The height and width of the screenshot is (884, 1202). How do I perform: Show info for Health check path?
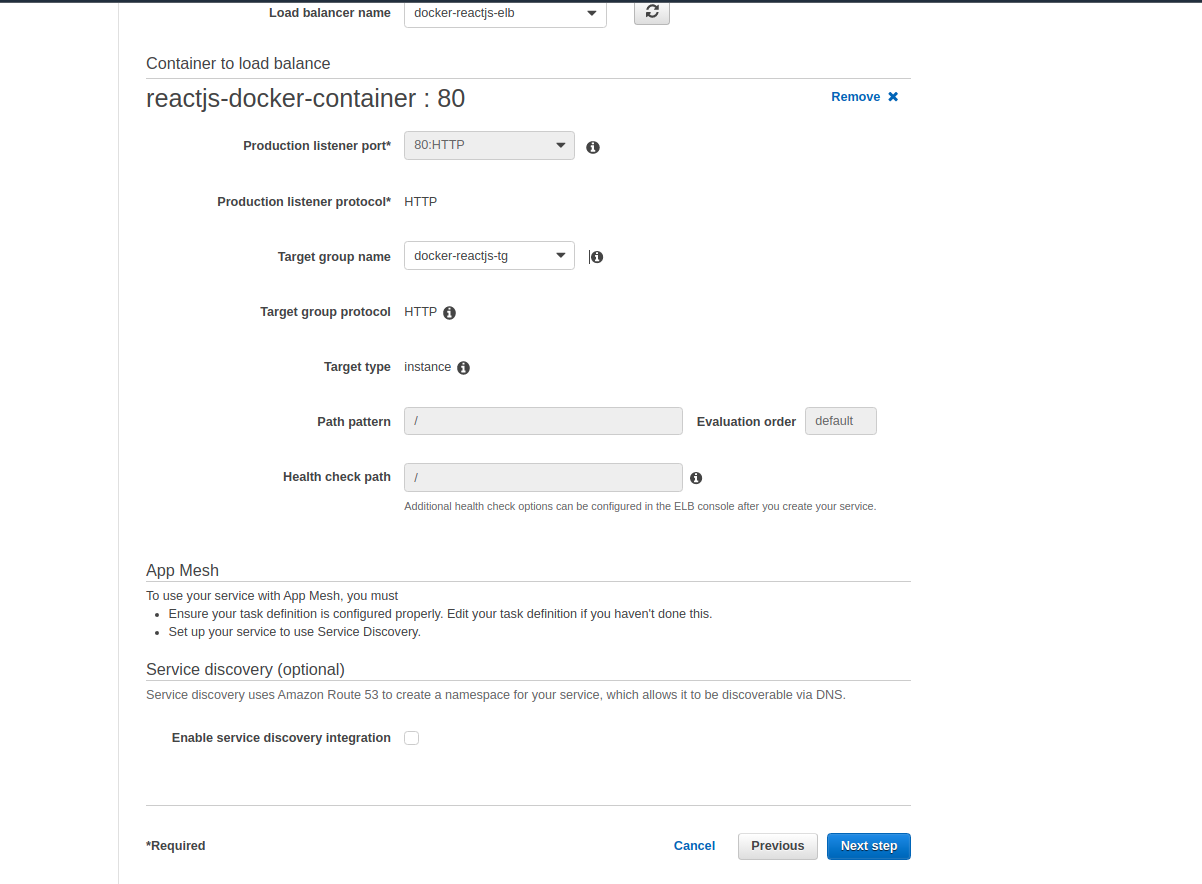(696, 478)
